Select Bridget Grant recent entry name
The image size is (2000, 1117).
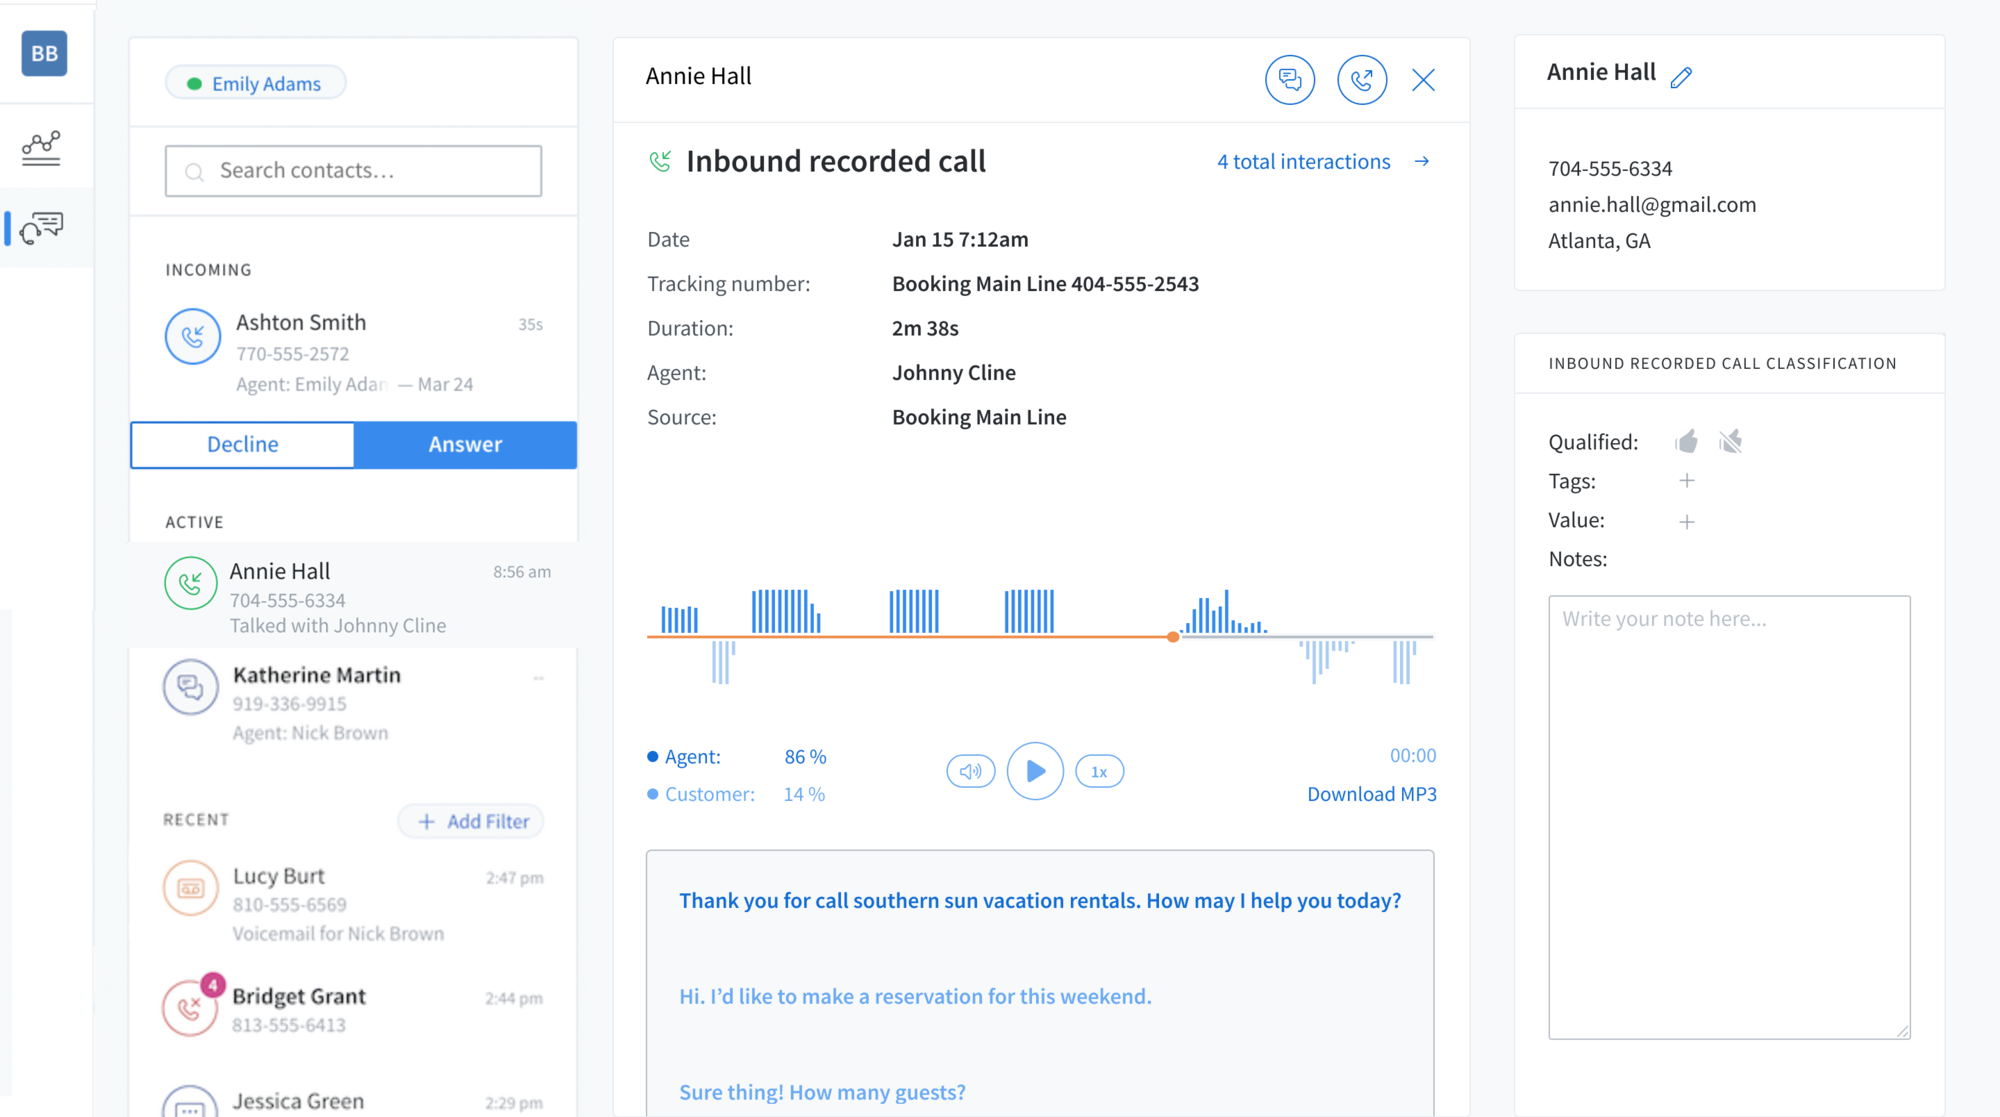pyautogui.click(x=299, y=996)
